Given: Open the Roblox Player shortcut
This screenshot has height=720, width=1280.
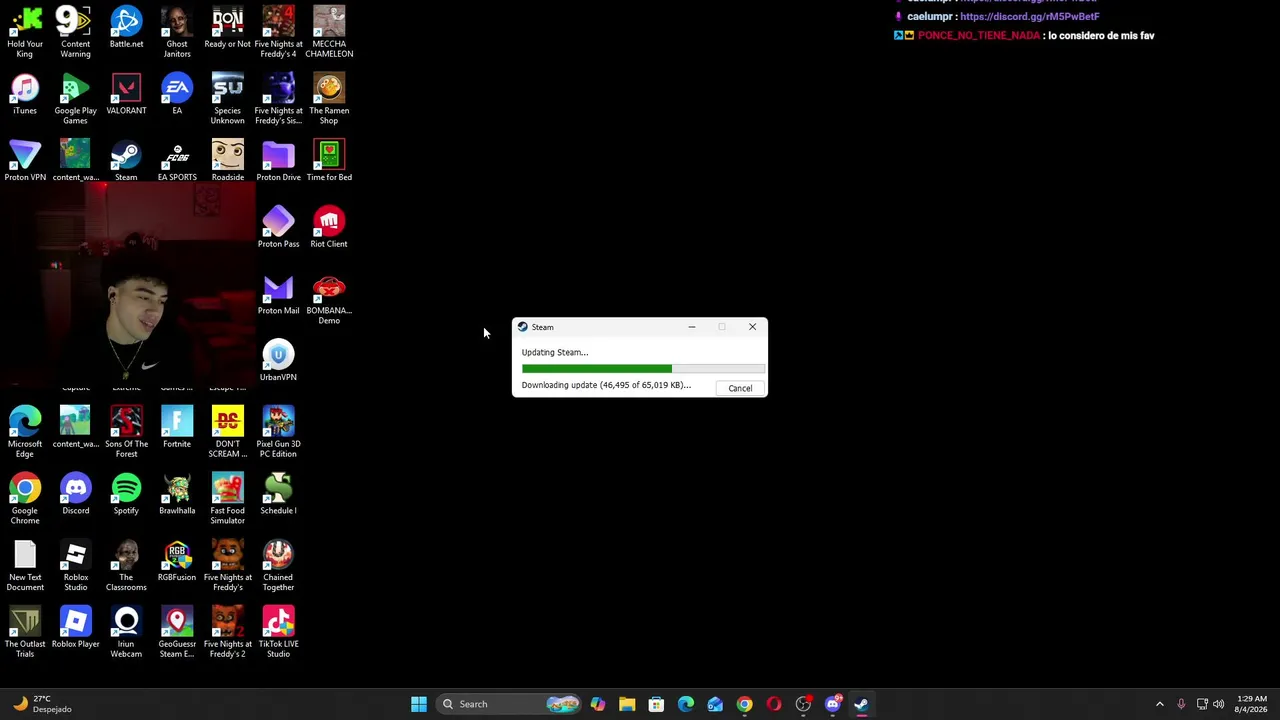Looking at the screenshot, I should click(75, 628).
